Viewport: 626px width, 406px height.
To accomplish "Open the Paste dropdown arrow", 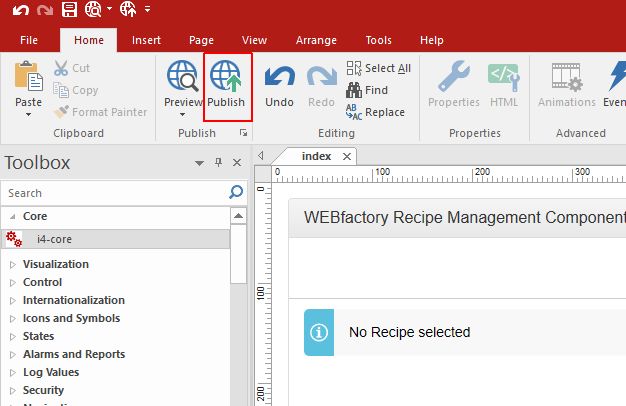I will pos(28,115).
